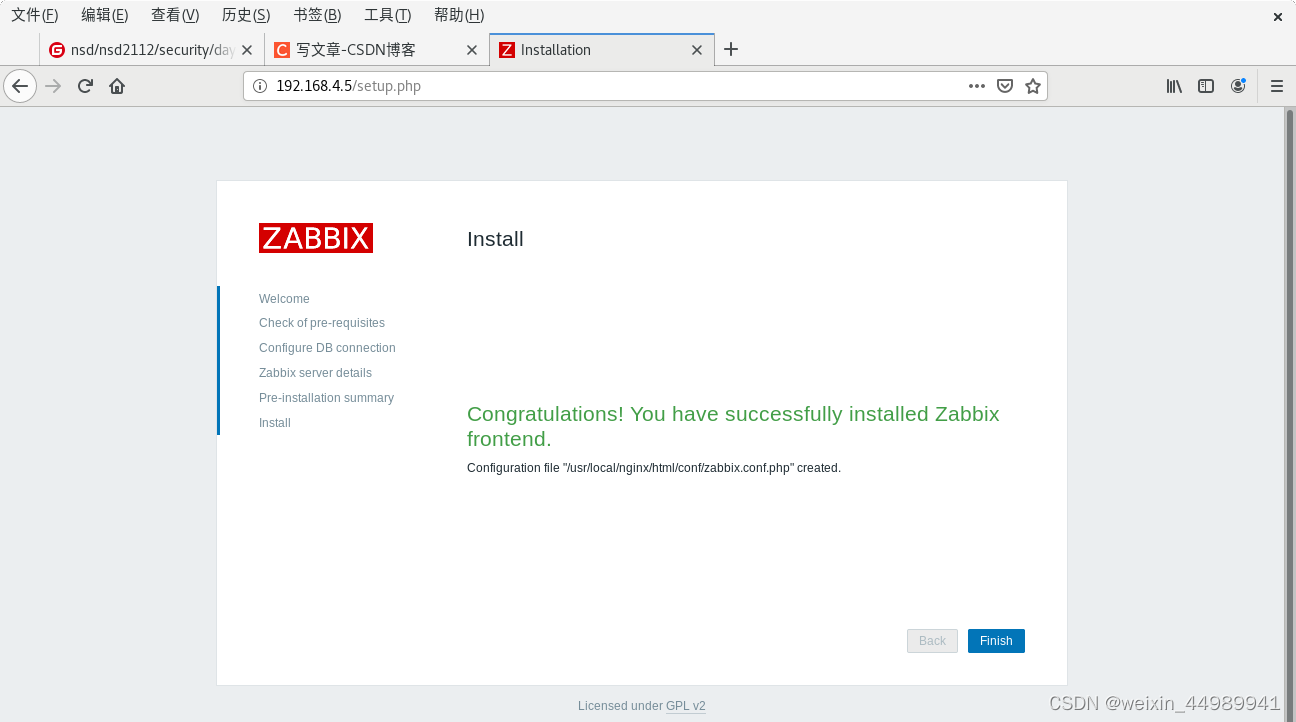
Task: Open the GPL v2 license link
Action: click(x=686, y=706)
